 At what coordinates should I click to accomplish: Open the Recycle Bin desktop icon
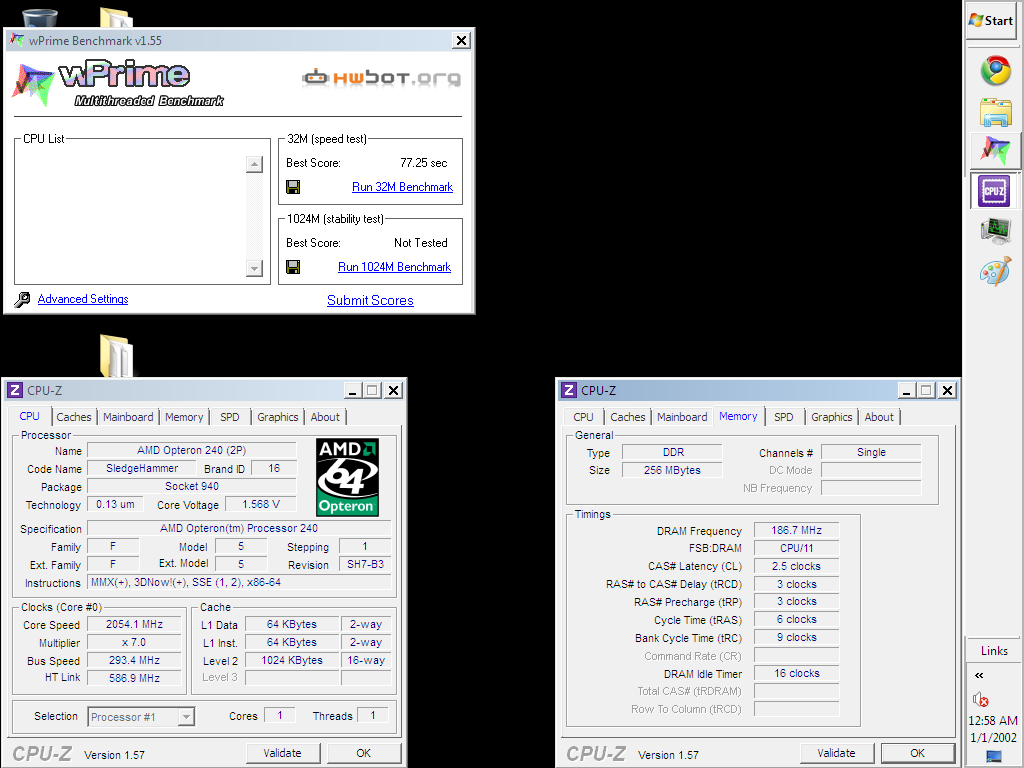click(x=40, y=17)
